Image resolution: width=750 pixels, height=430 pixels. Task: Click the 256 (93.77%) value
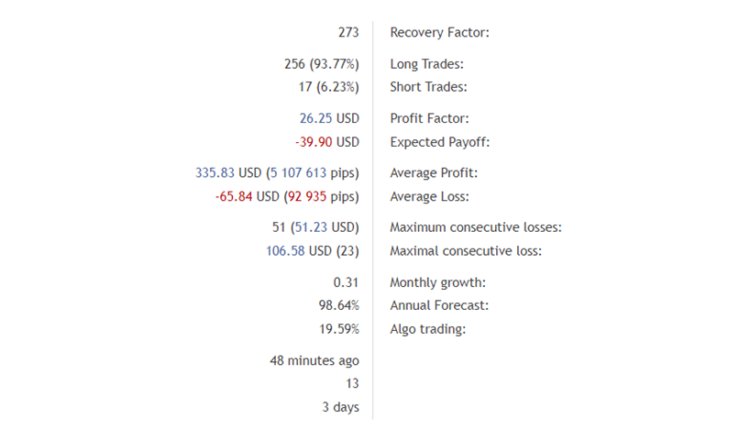[321, 65]
